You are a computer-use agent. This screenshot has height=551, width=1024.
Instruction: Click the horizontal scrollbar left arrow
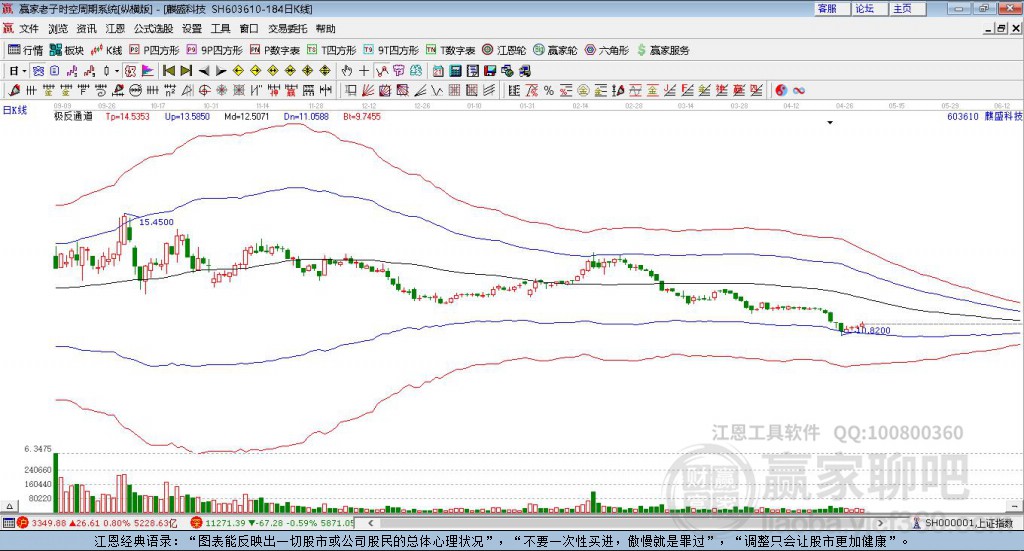(371, 523)
